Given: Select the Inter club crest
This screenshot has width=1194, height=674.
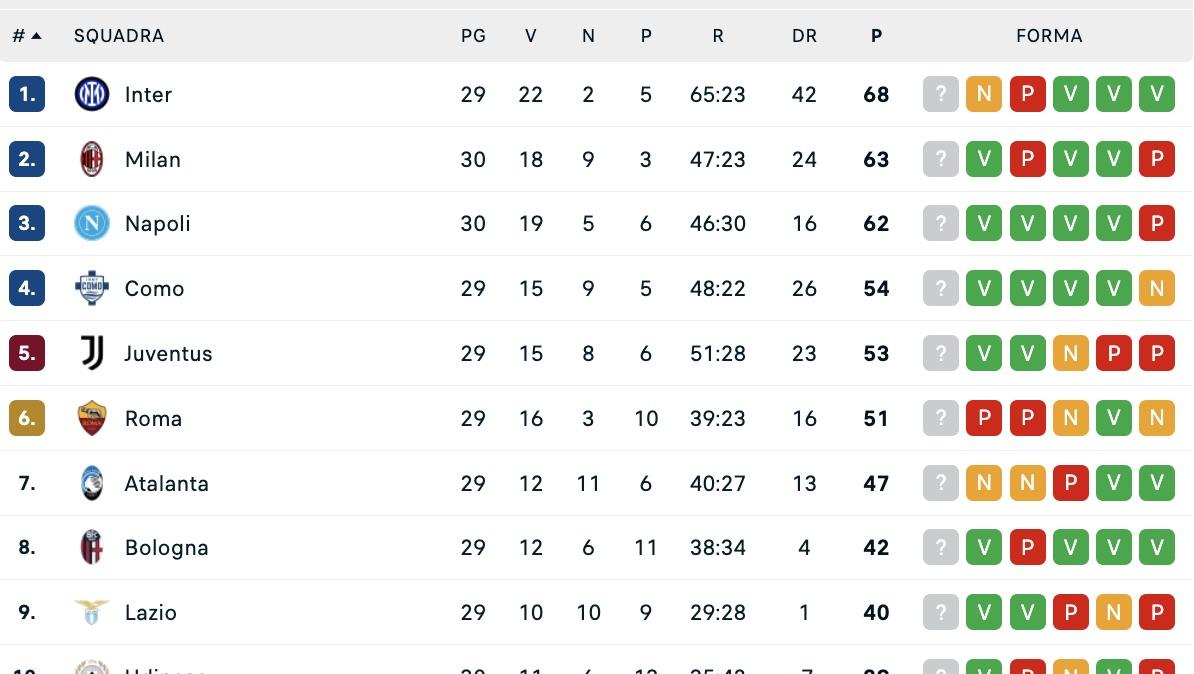Looking at the screenshot, I should tap(91, 94).
